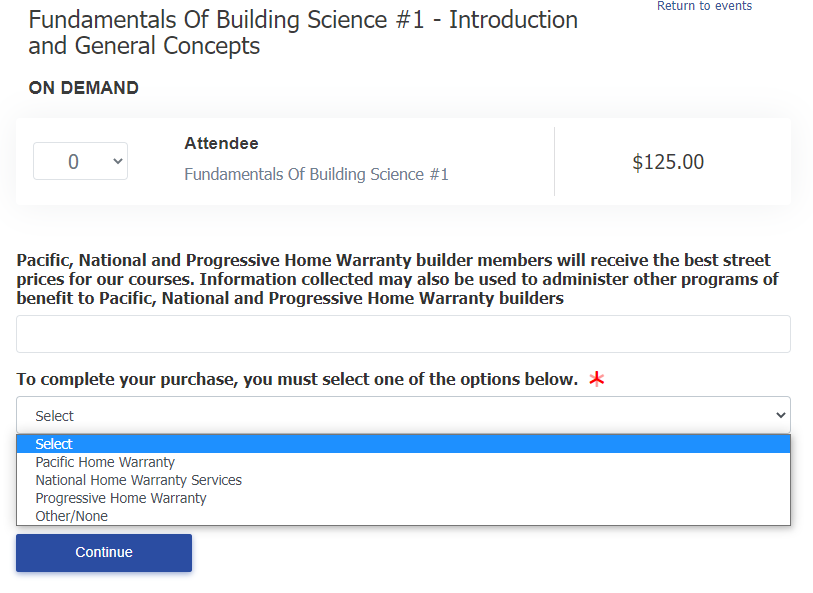This screenshot has width=813, height=593.
Task: Click the chevron on the quantity selector
Action: 118,161
